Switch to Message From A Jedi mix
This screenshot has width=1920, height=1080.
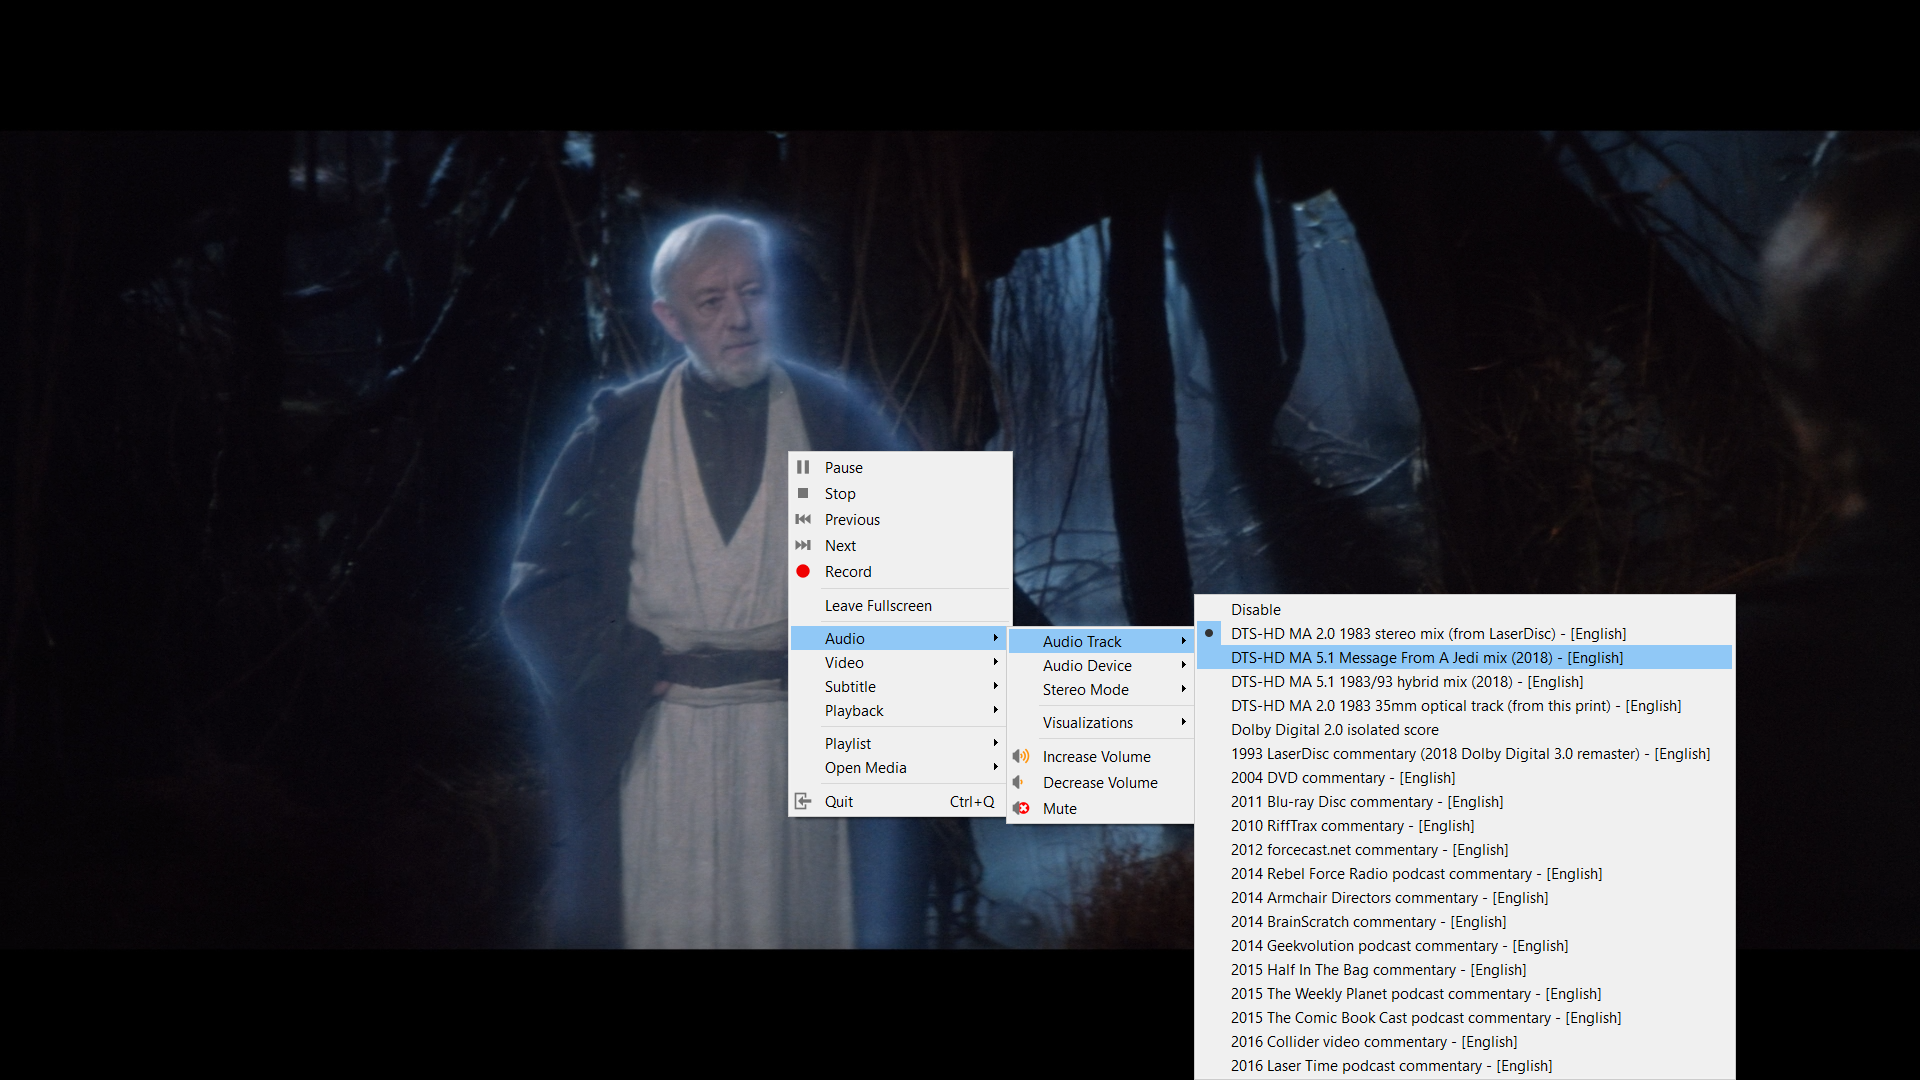coord(1464,657)
